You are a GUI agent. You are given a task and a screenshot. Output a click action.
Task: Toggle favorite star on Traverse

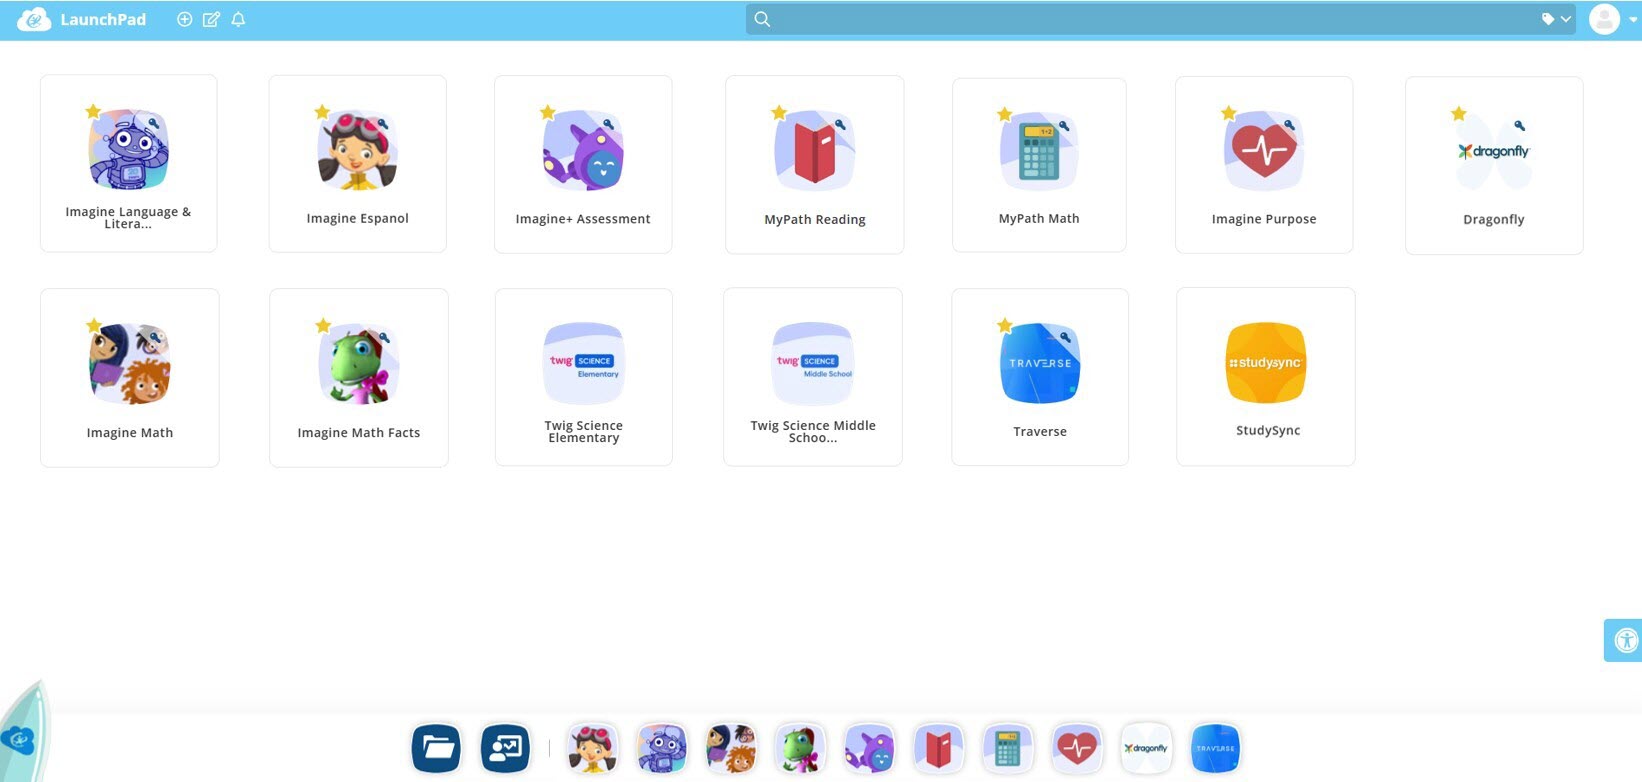[1005, 325]
